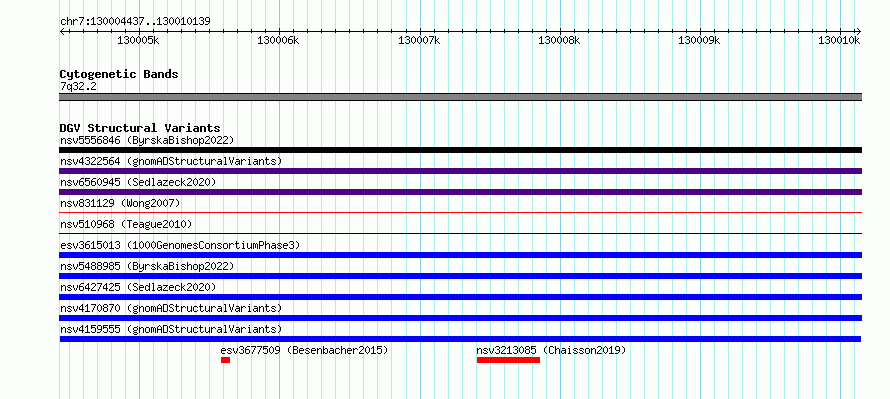
Task: Select the blue nsv4170870 variant bar
Action: pos(460,318)
